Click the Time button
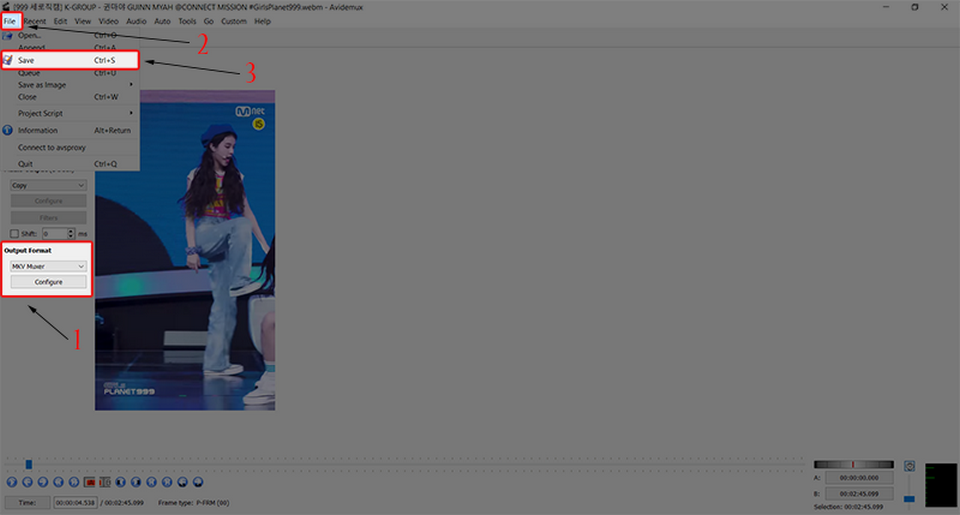This screenshot has width=960, height=515. pyautogui.click(x=27, y=503)
